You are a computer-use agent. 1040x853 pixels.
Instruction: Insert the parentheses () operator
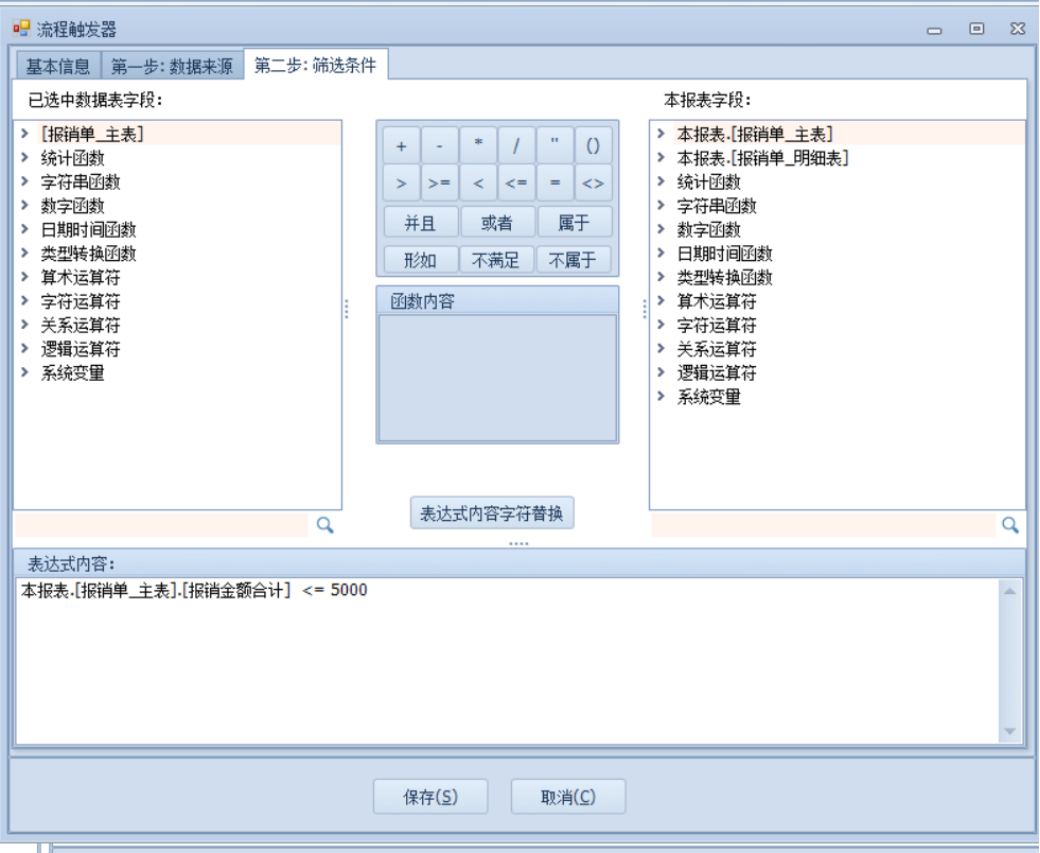(593, 146)
